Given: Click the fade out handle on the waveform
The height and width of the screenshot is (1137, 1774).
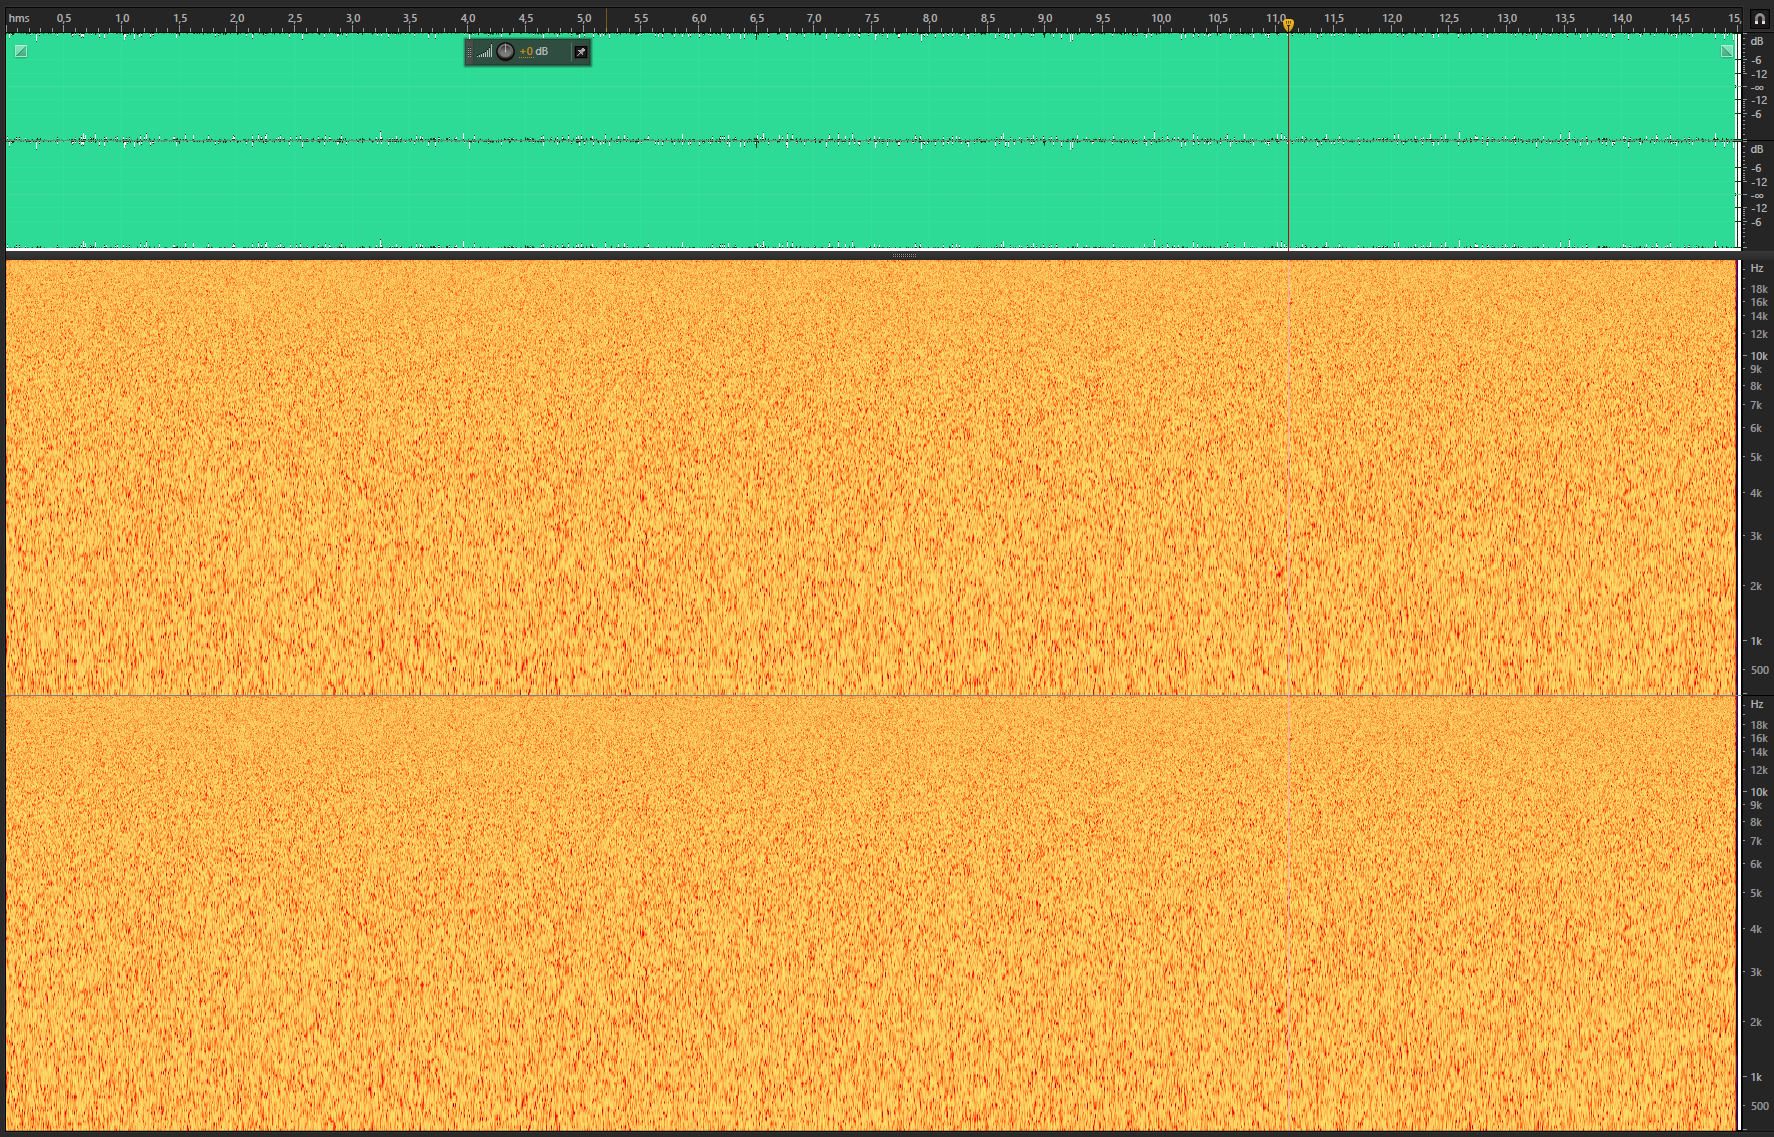Looking at the screenshot, I should pos(1726,51).
